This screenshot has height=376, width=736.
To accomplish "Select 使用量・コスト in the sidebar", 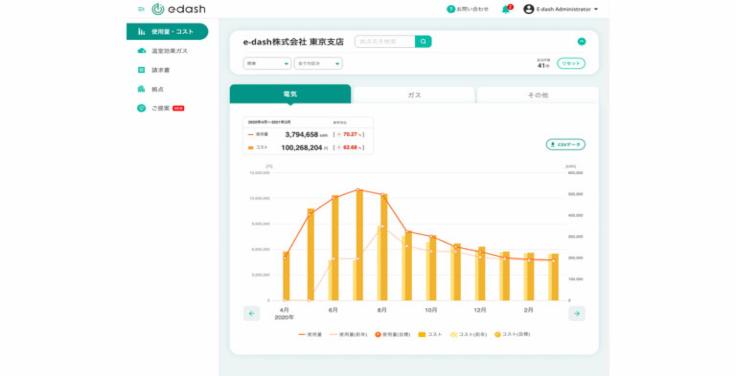I will pos(167,31).
